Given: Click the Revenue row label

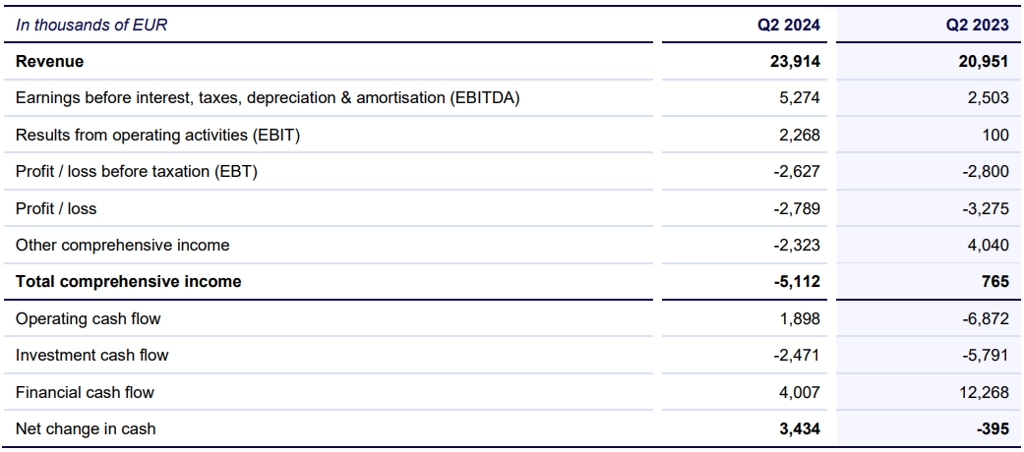Looking at the screenshot, I should pyautogui.click(x=50, y=62).
